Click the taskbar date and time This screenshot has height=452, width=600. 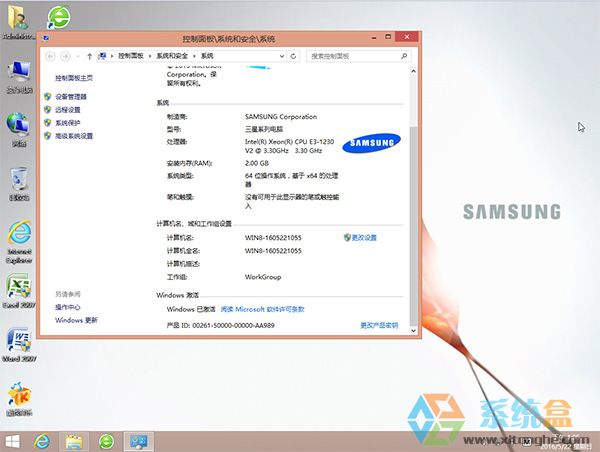point(566,442)
